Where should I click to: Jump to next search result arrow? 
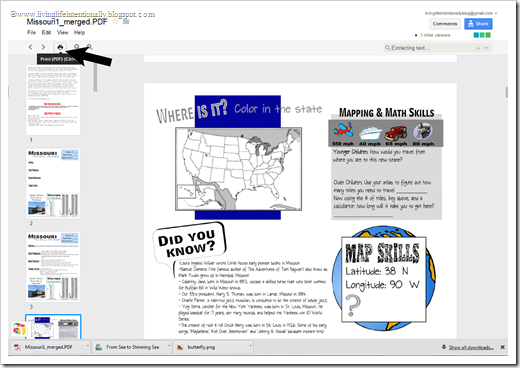(486, 48)
